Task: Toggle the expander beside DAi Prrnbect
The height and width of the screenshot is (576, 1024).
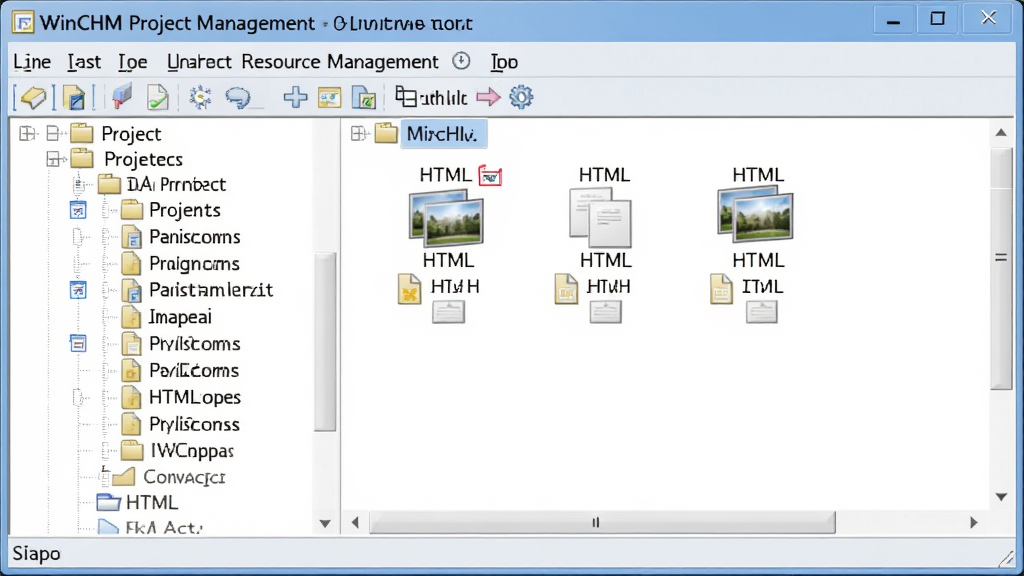Action: coord(78,185)
